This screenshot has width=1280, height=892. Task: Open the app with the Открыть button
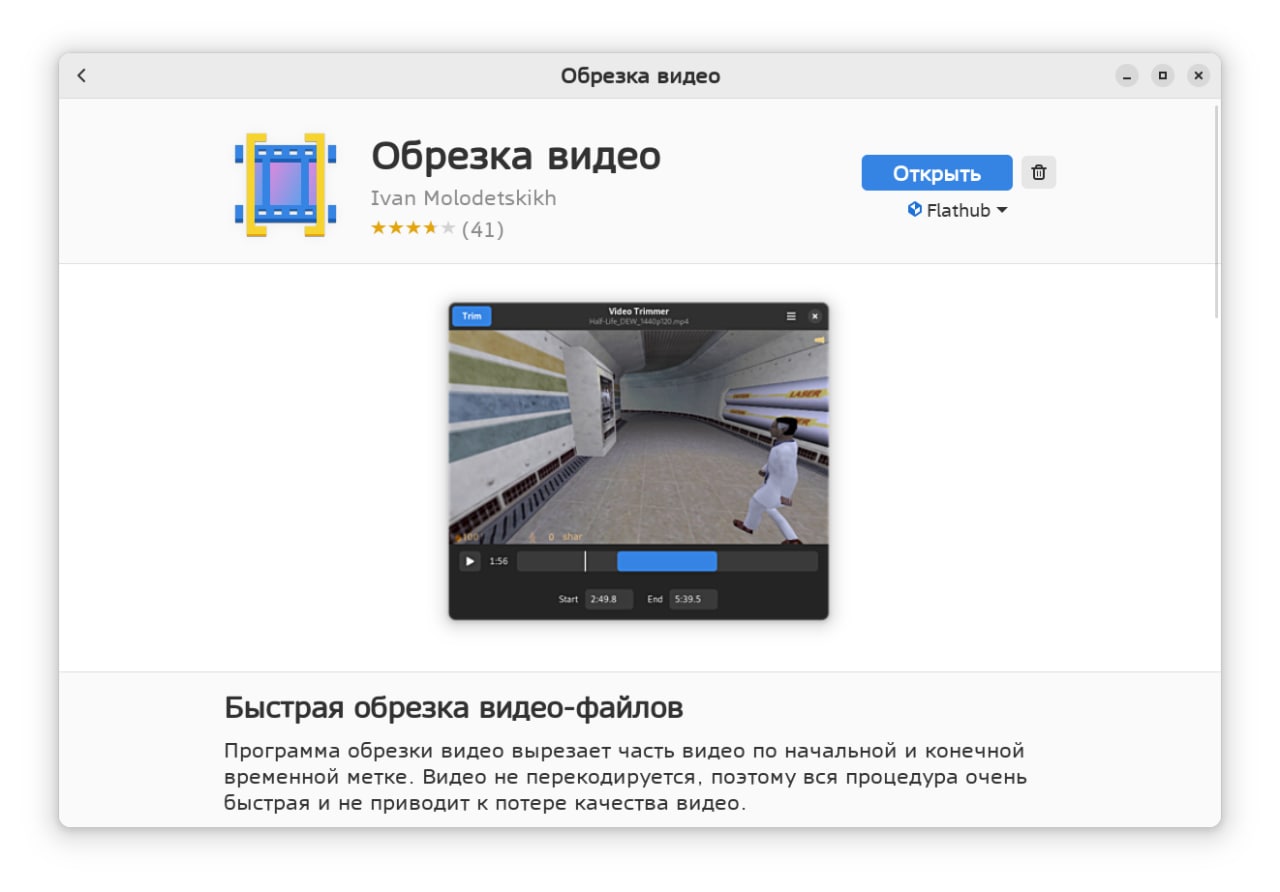point(937,173)
